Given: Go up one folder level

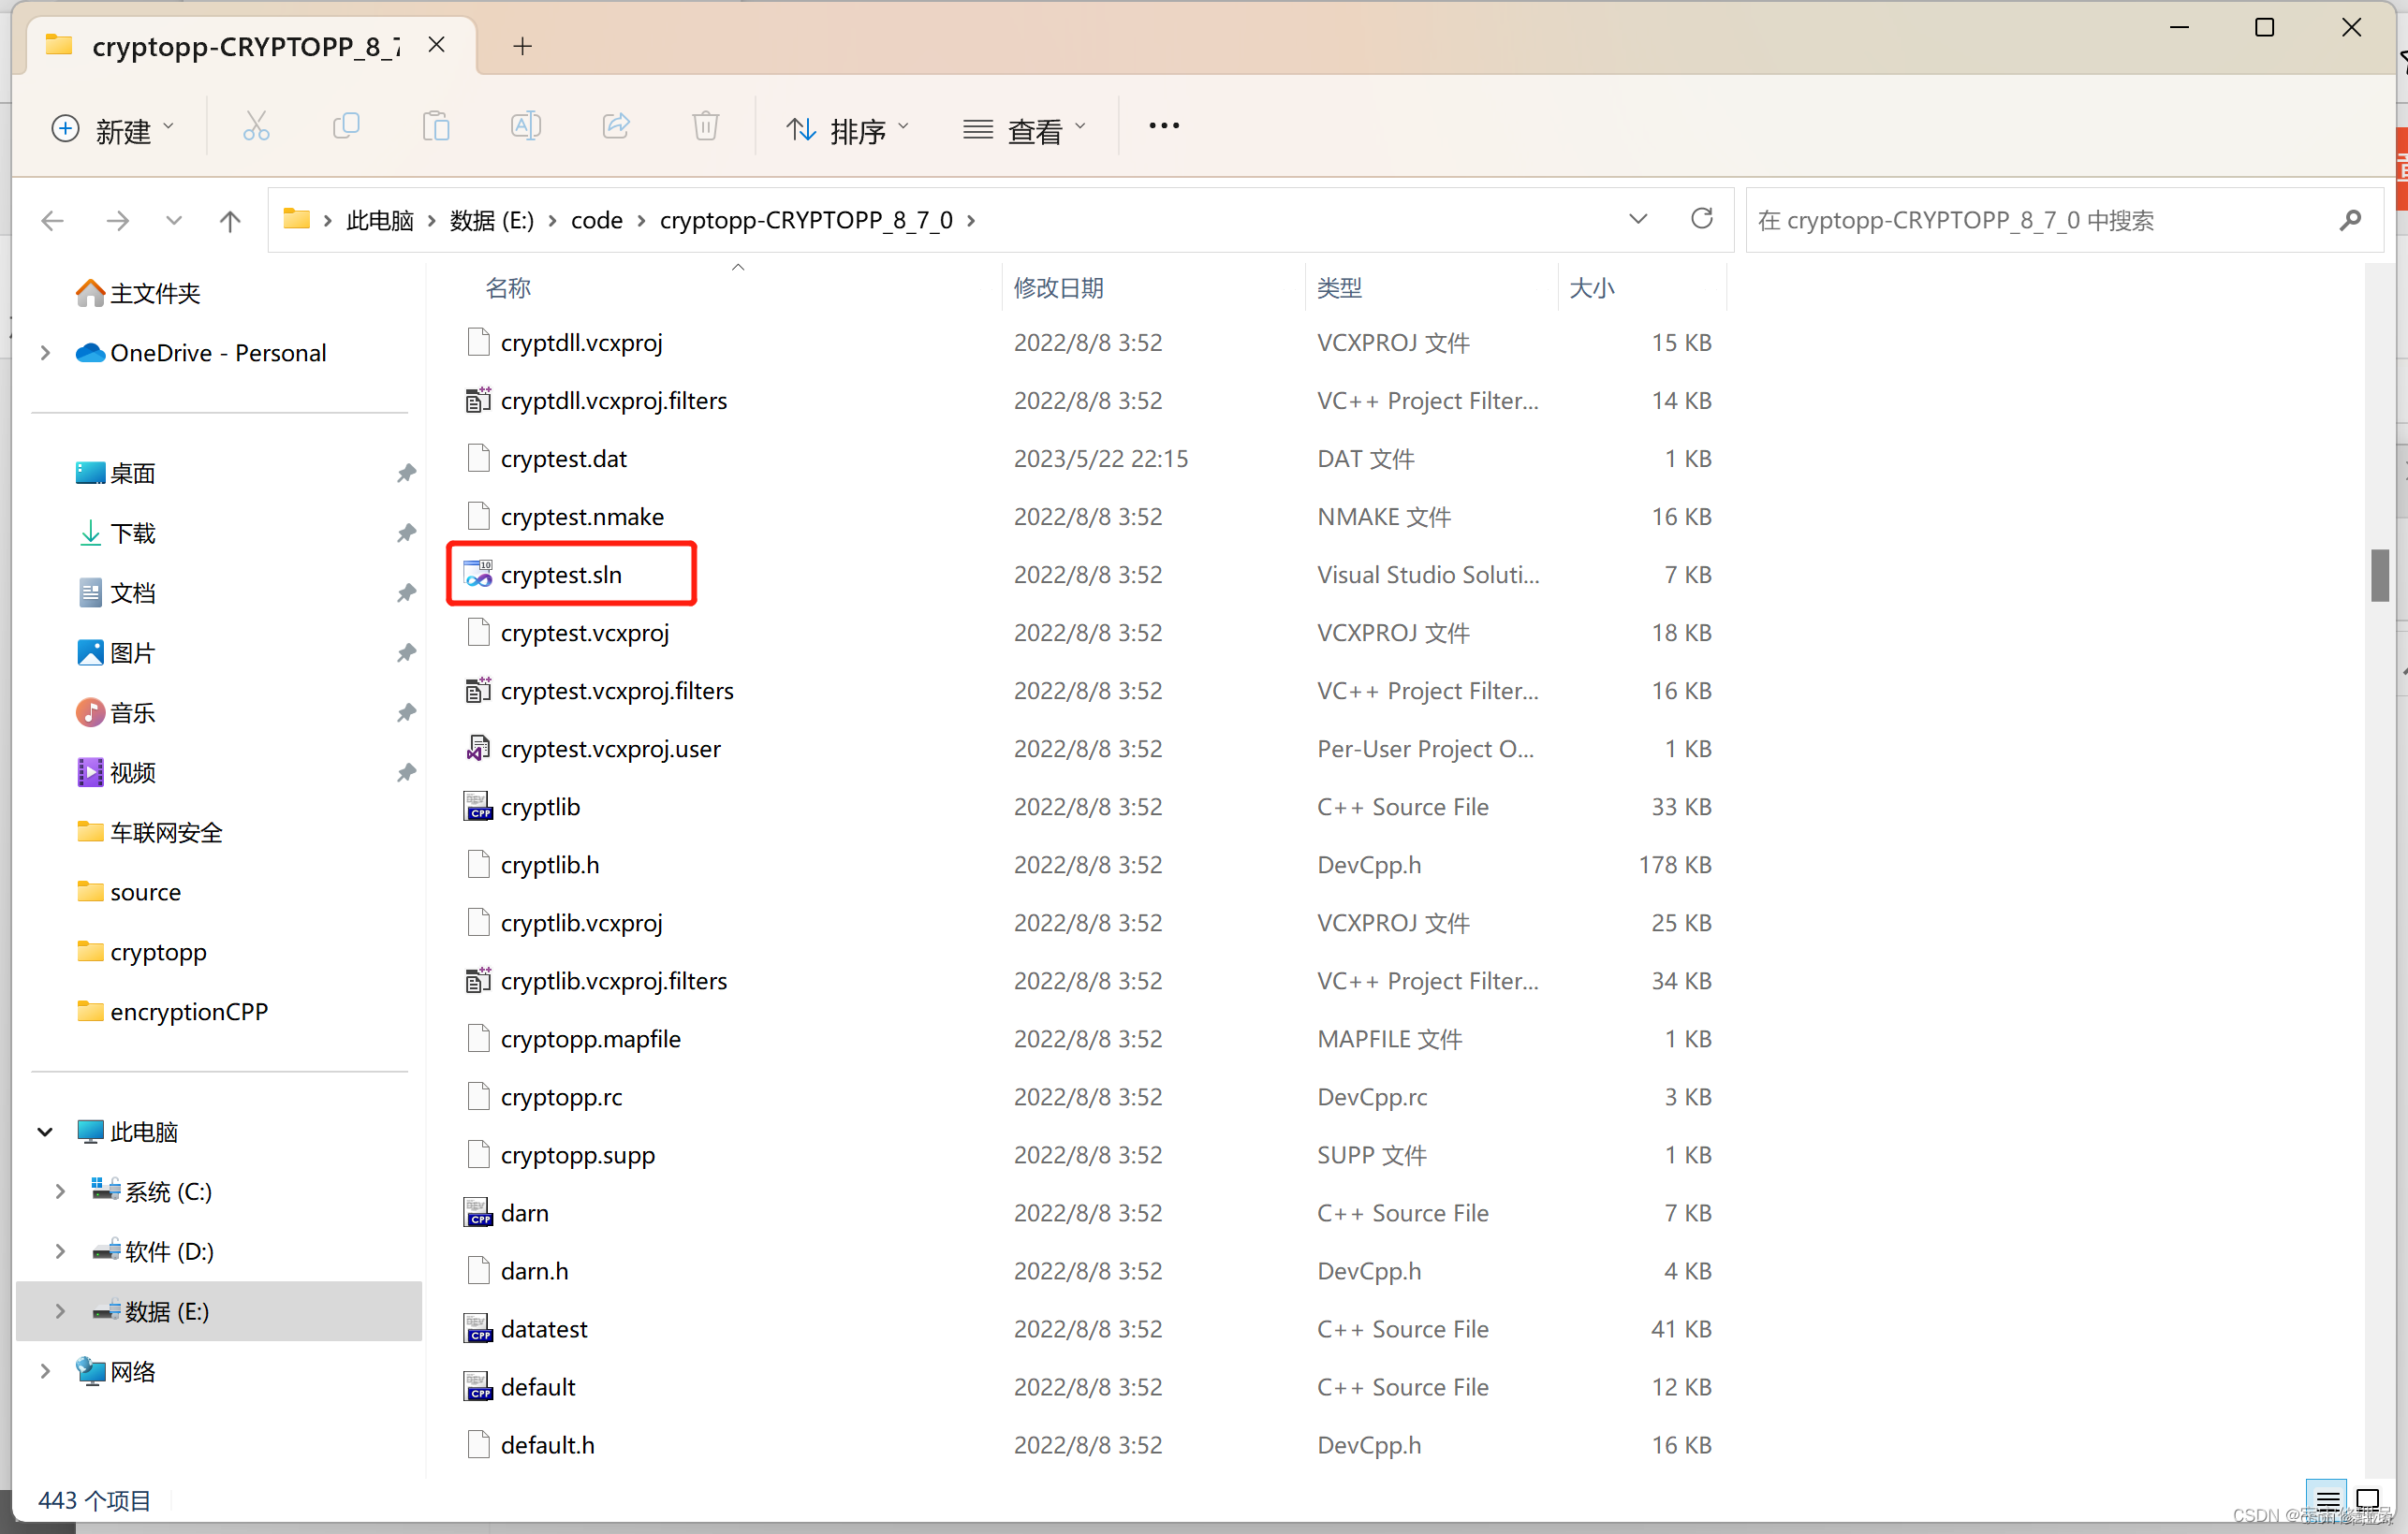Looking at the screenshot, I should click(230, 220).
